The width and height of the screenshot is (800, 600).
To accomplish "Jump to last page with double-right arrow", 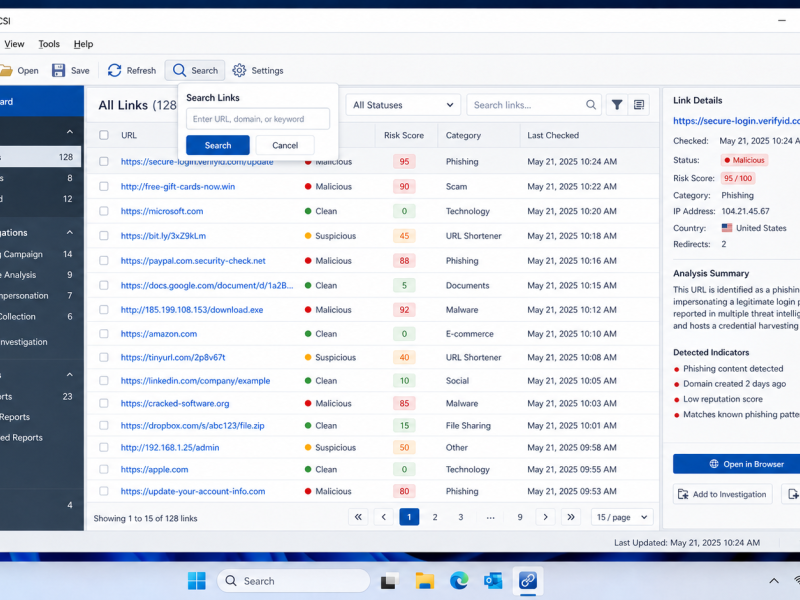I will pos(571,517).
